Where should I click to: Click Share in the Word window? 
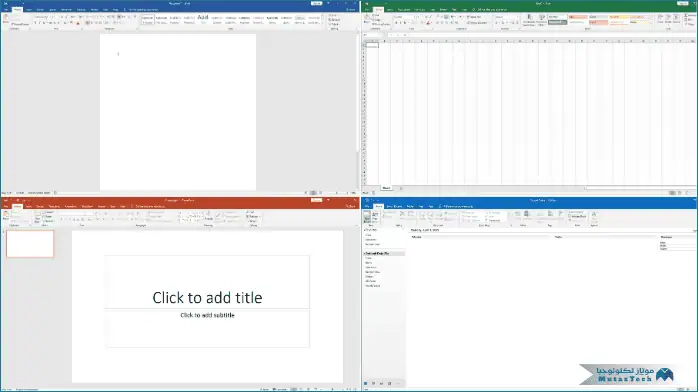(351, 9)
